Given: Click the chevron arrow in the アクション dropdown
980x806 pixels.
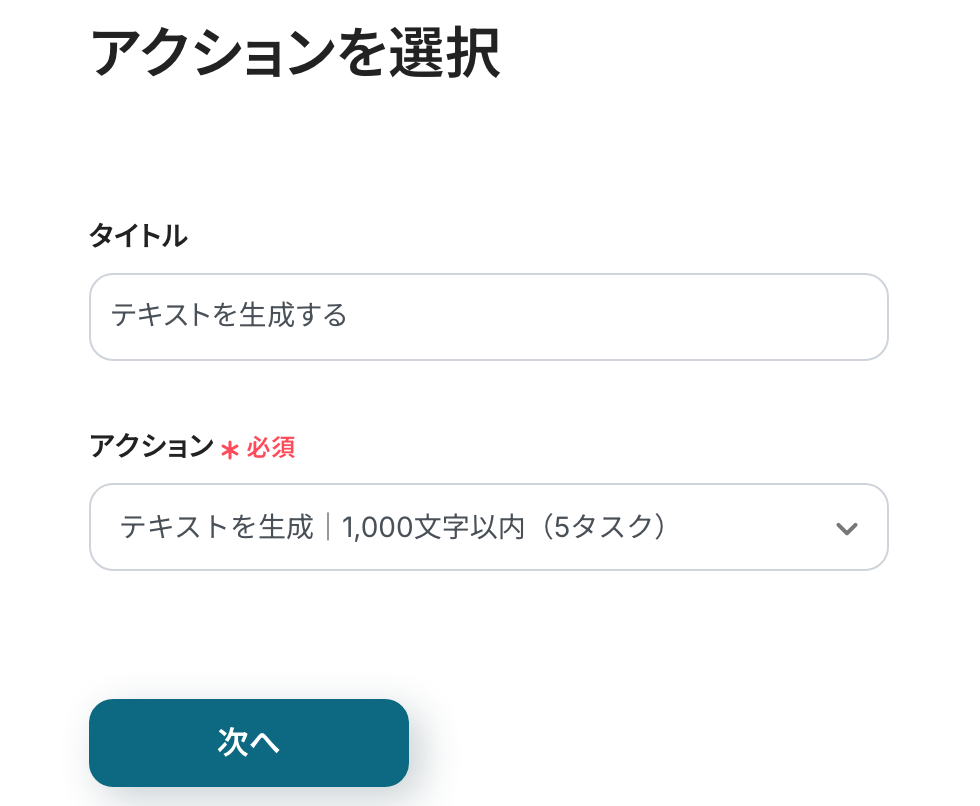Looking at the screenshot, I should (846, 528).
